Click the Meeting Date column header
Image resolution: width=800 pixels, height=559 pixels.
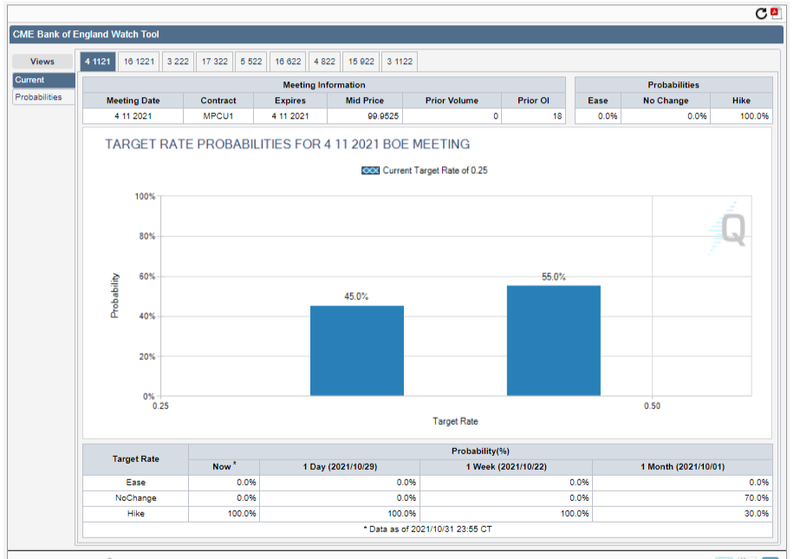[x=133, y=100]
